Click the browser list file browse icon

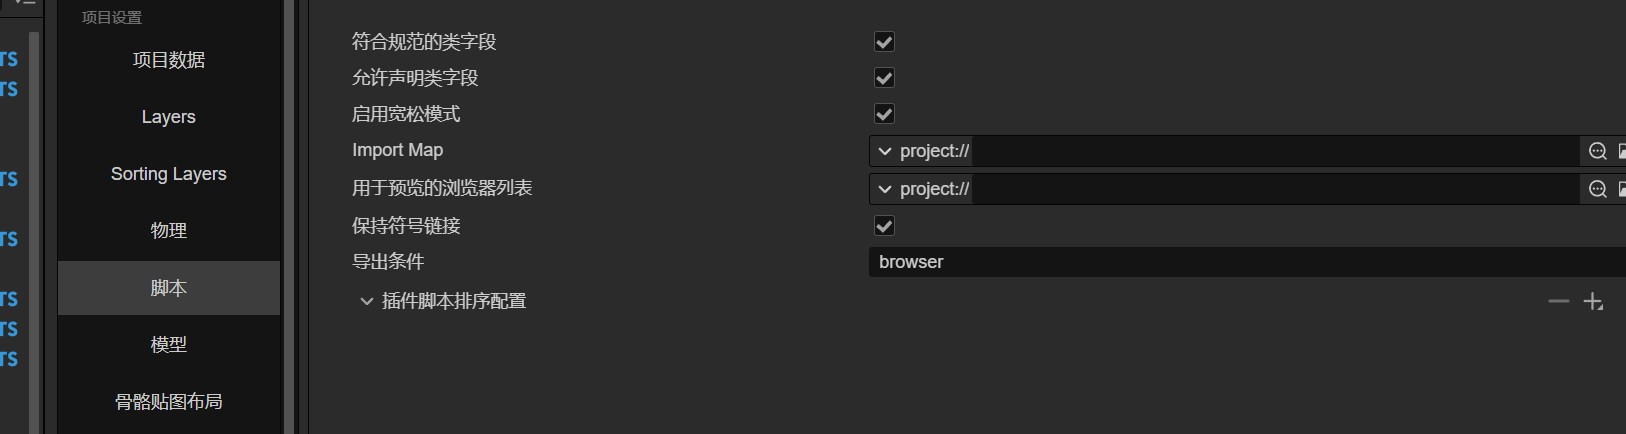point(1621,189)
